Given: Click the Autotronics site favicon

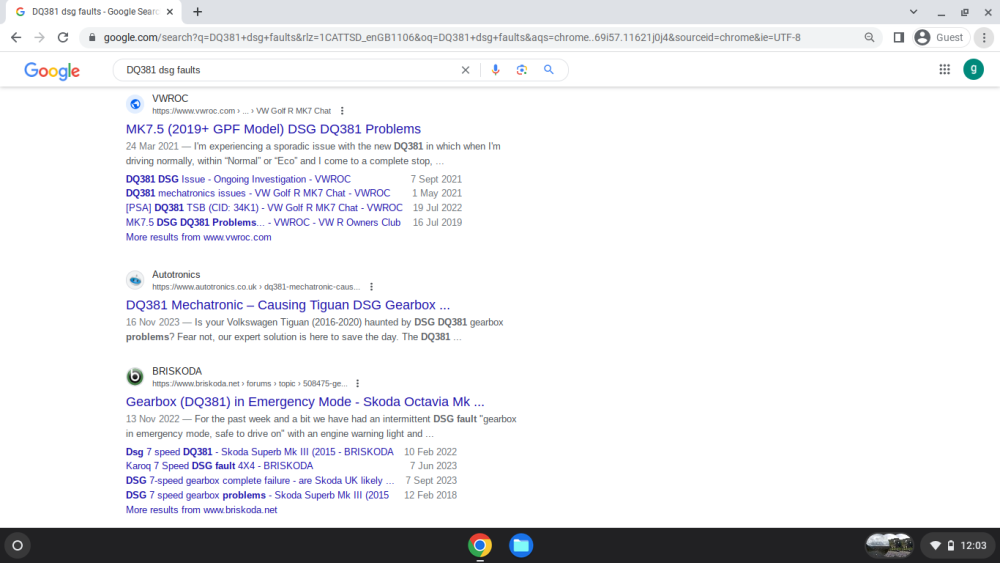Looking at the screenshot, I should (x=135, y=280).
